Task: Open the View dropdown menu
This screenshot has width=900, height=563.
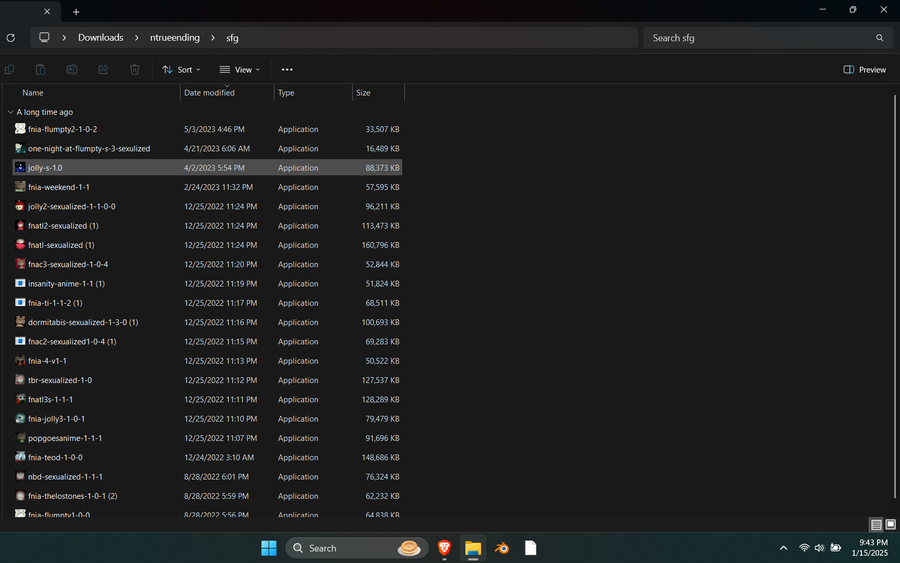Action: click(239, 69)
